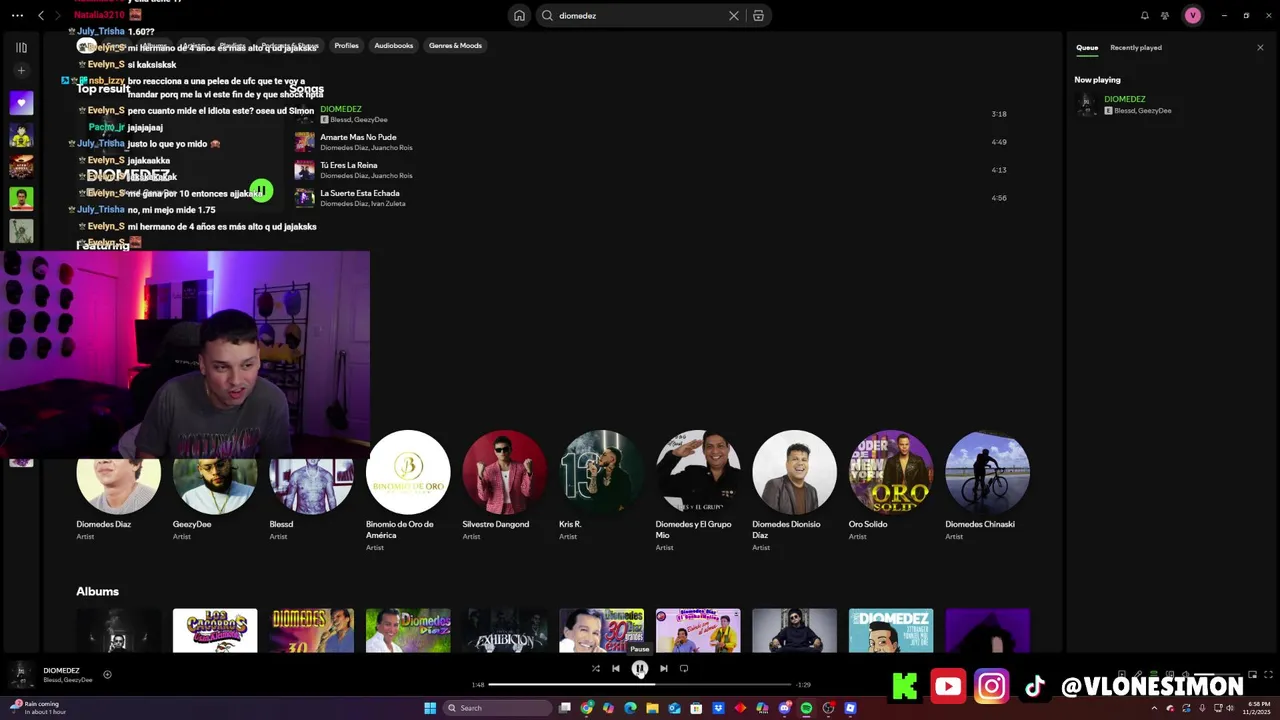Switch to the Recently played tab
The height and width of the screenshot is (720, 1280).
pos(1136,47)
